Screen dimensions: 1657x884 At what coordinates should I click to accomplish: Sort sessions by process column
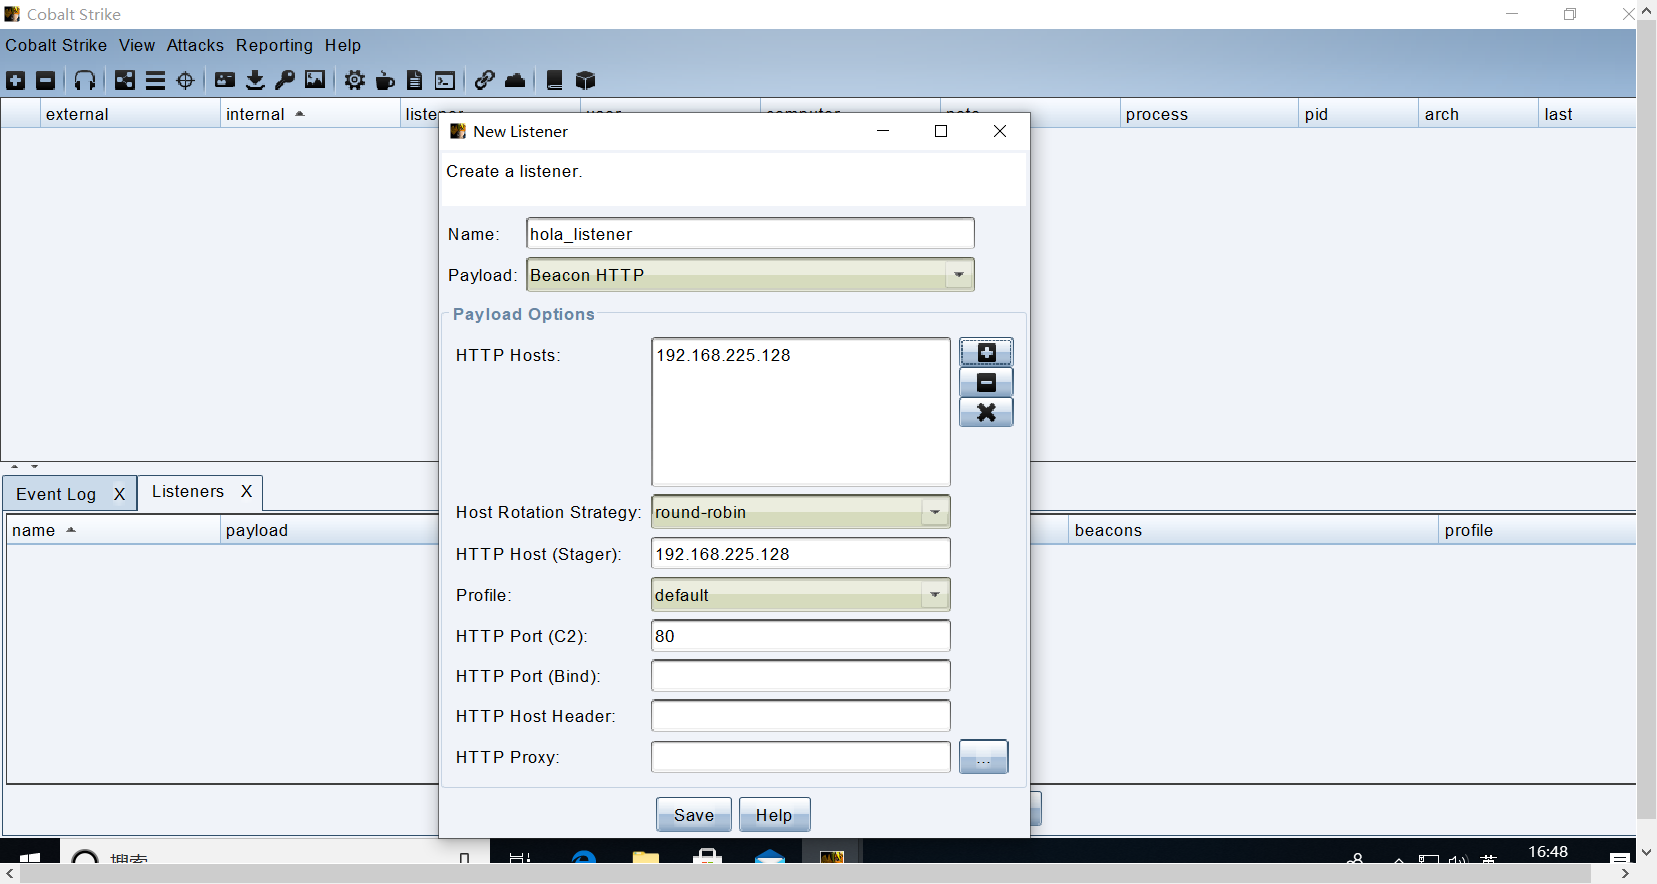(x=1209, y=114)
